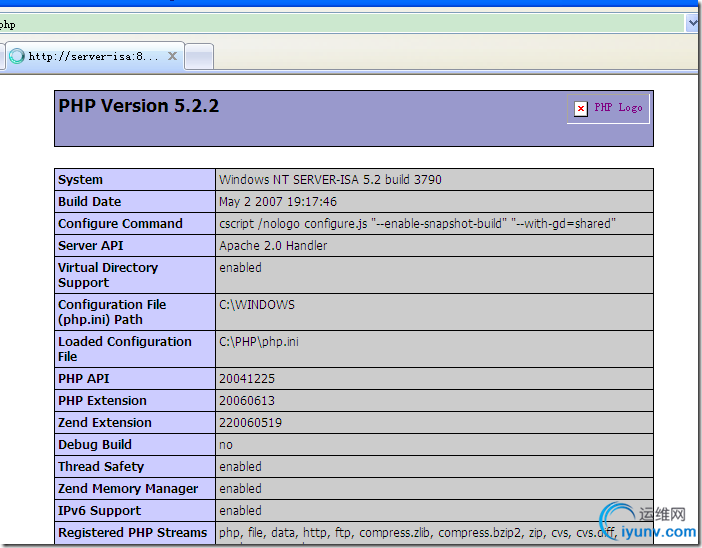Click the C:\PHP\php.ini value
The image size is (702, 548).
click(259, 342)
